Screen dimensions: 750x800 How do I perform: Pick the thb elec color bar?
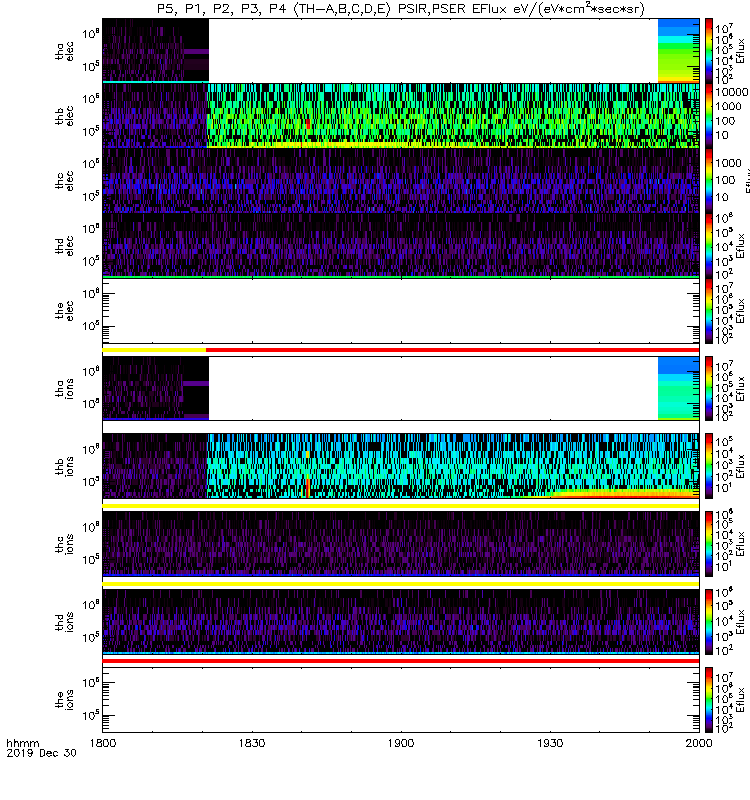tap(709, 116)
